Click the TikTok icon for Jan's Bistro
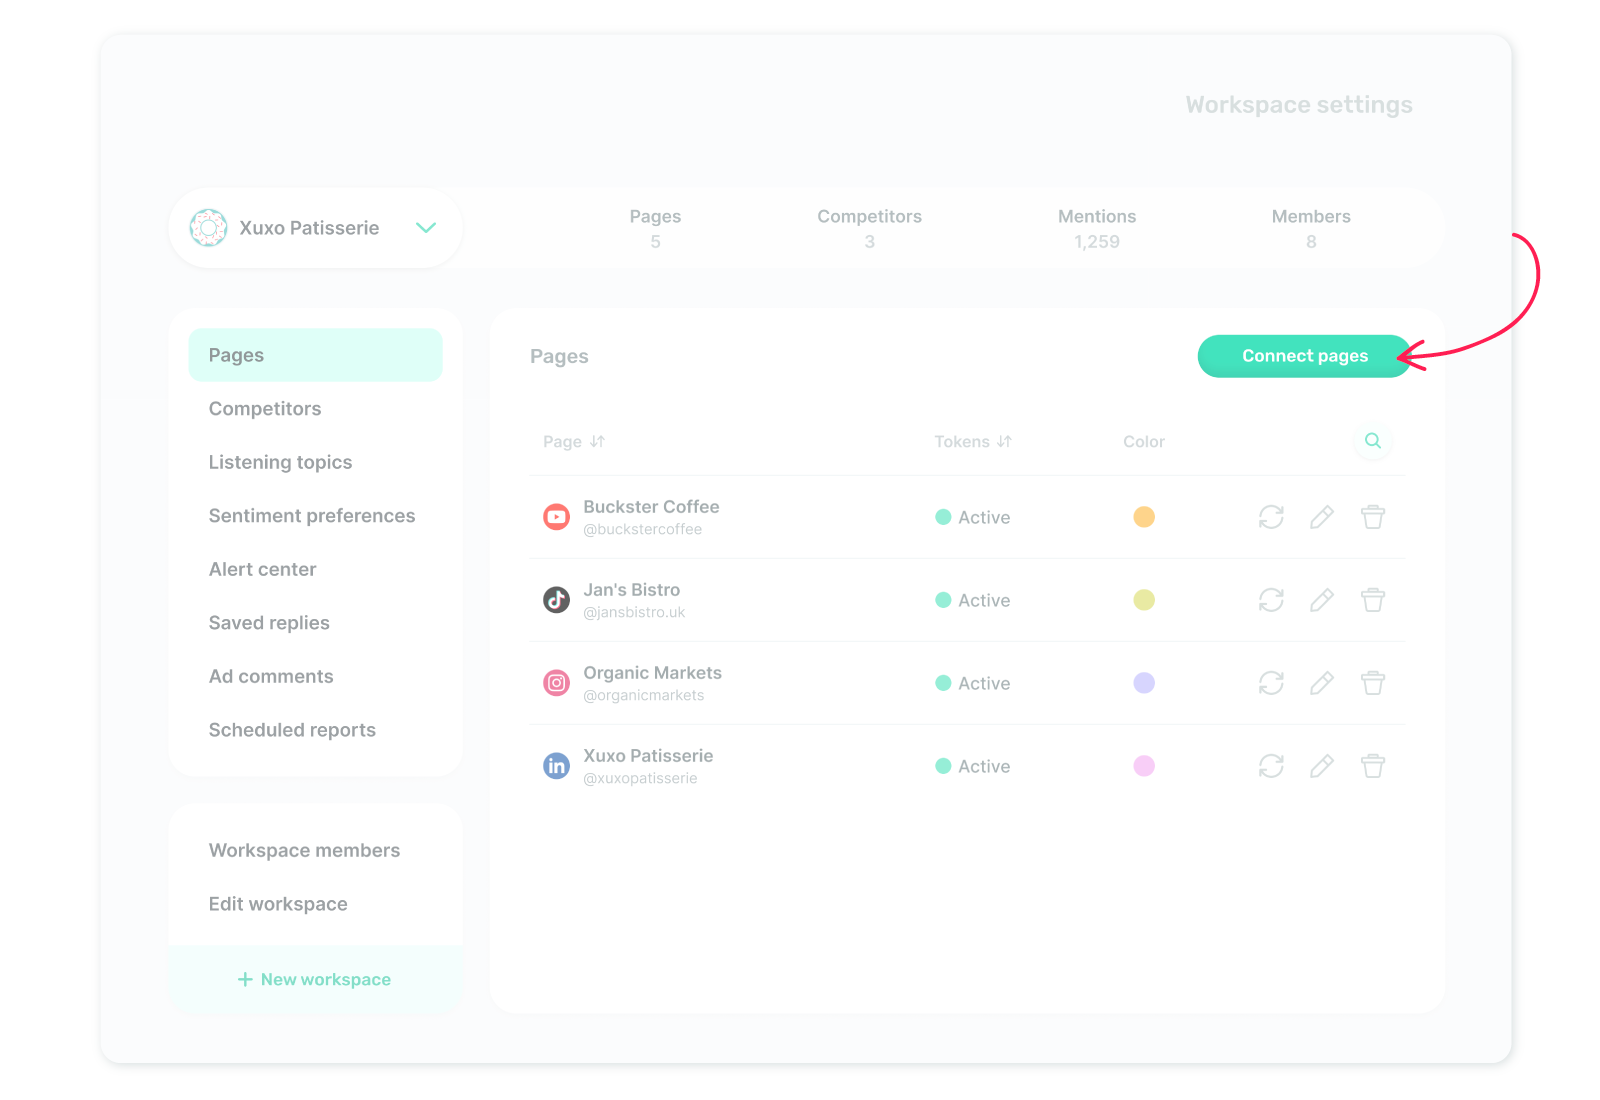Image resolution: width=1600 pixels, height=1100 pixels. coord(556,600)
